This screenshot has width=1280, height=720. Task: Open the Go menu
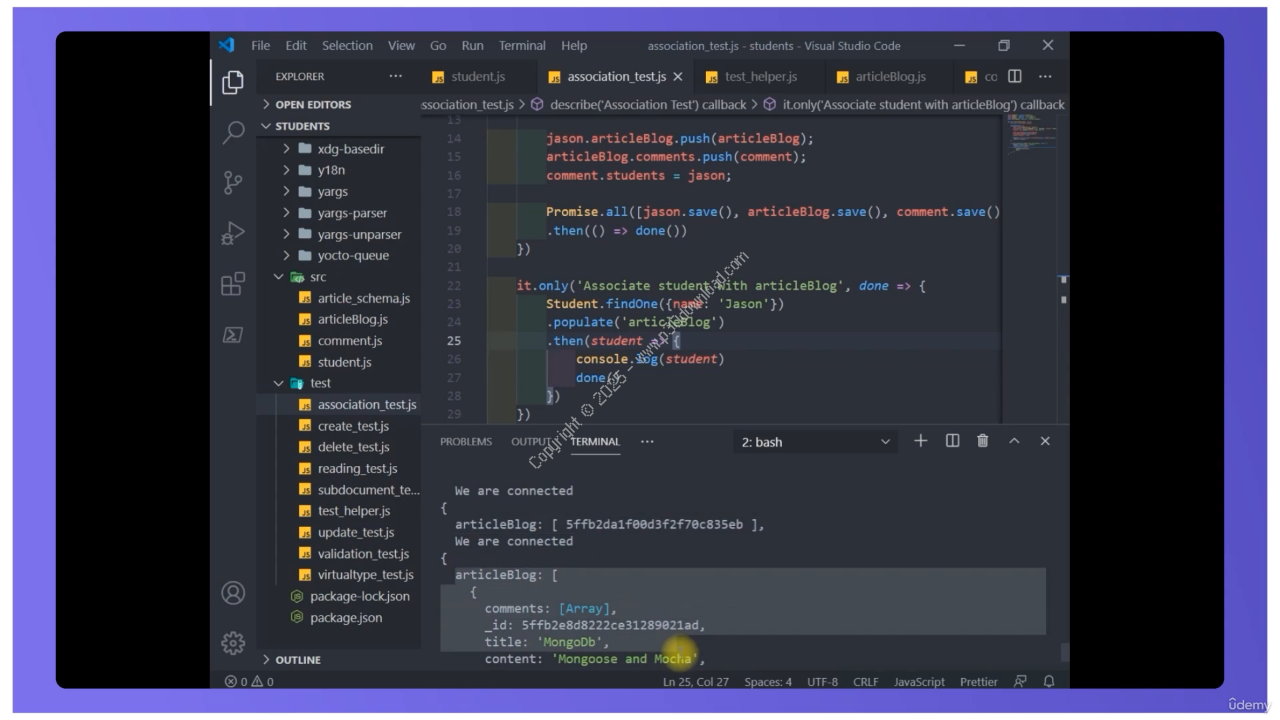pyautogui.click(x=438, y=45)
